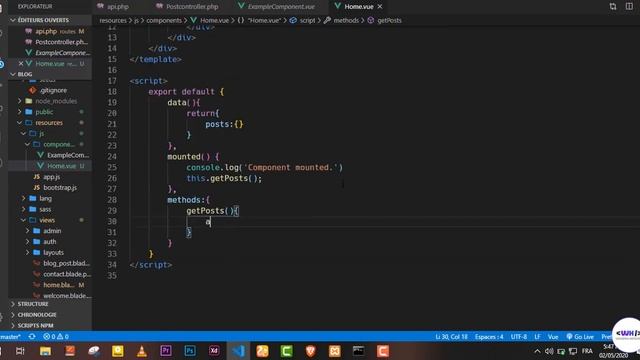Open ExampleComponent.vue in the open editors list

(x=50, y=53)
